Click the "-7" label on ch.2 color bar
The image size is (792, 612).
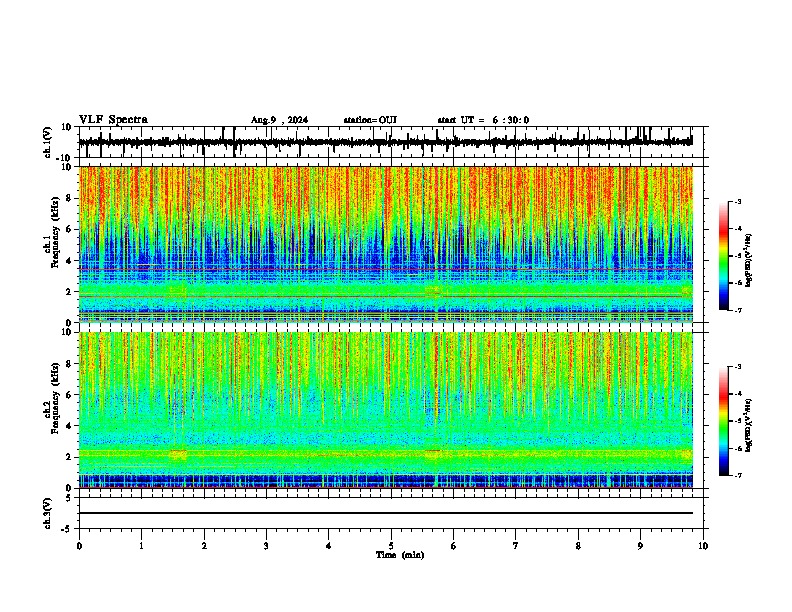(738, 475)
